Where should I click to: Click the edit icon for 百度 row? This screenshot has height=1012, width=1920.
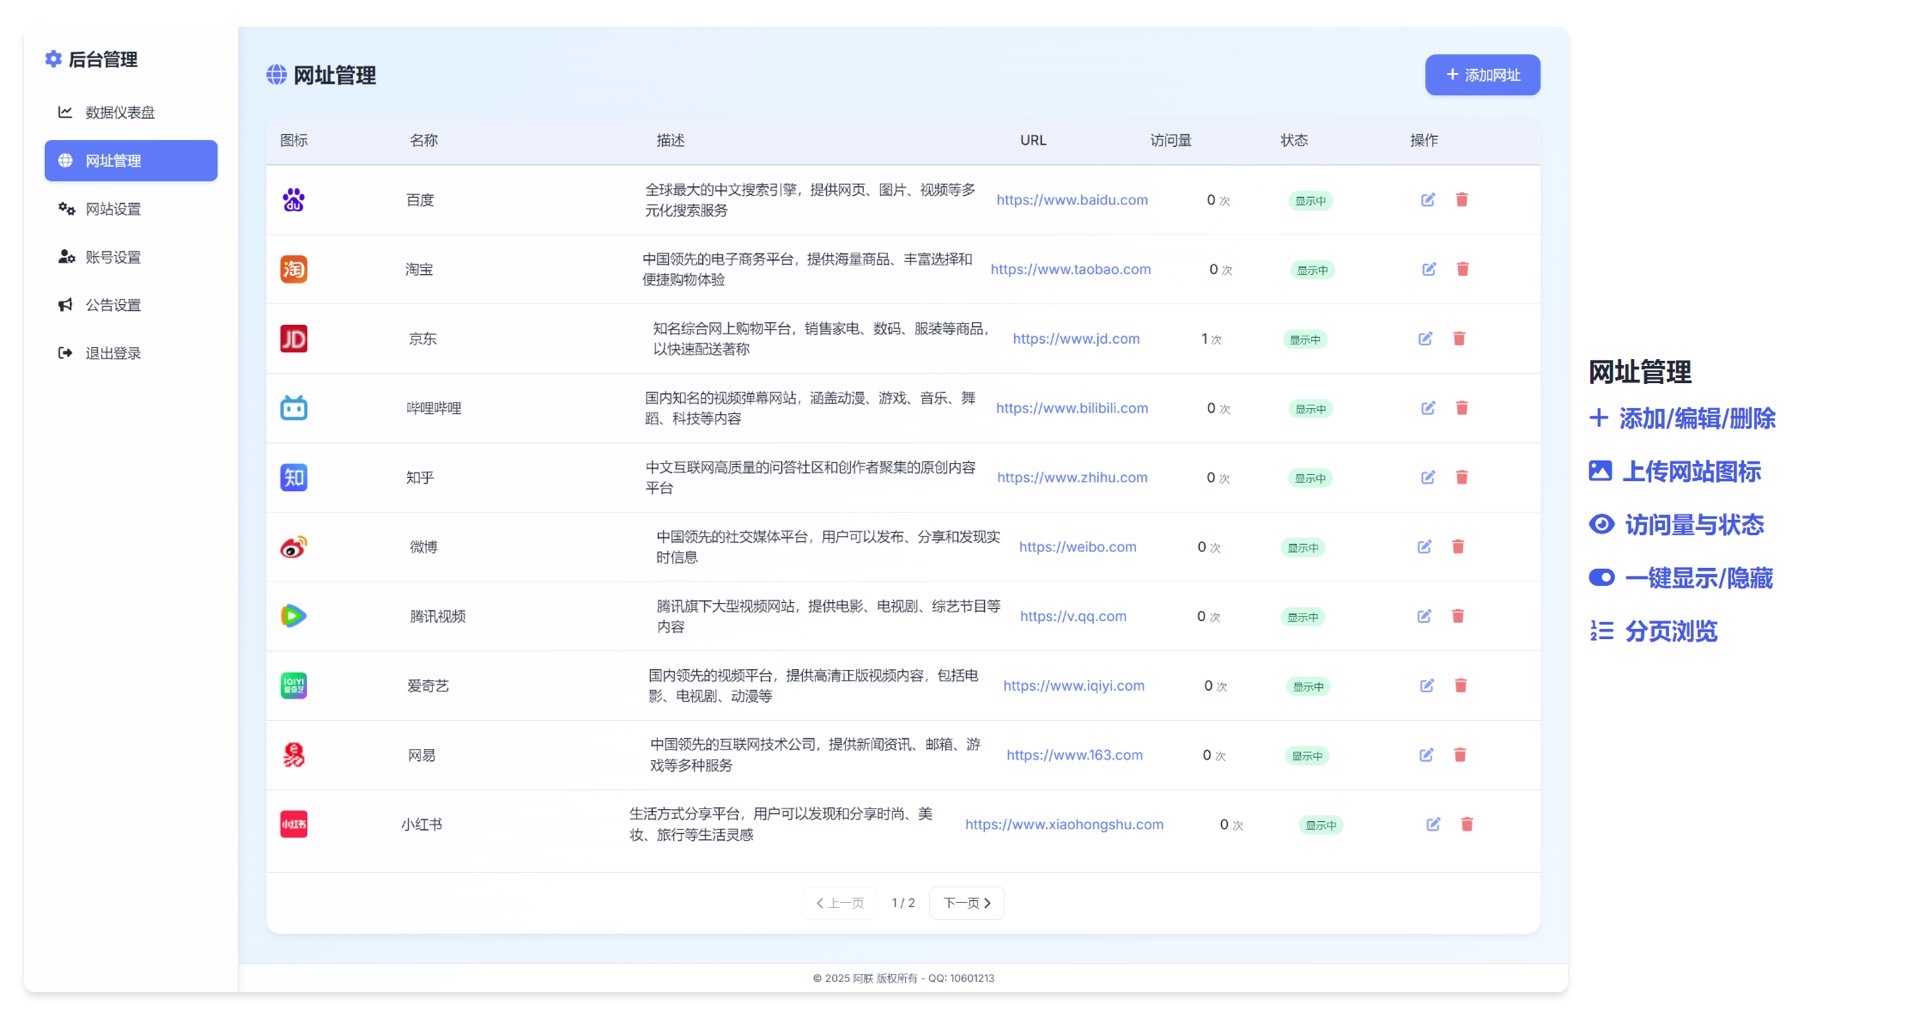(1428, 200)
